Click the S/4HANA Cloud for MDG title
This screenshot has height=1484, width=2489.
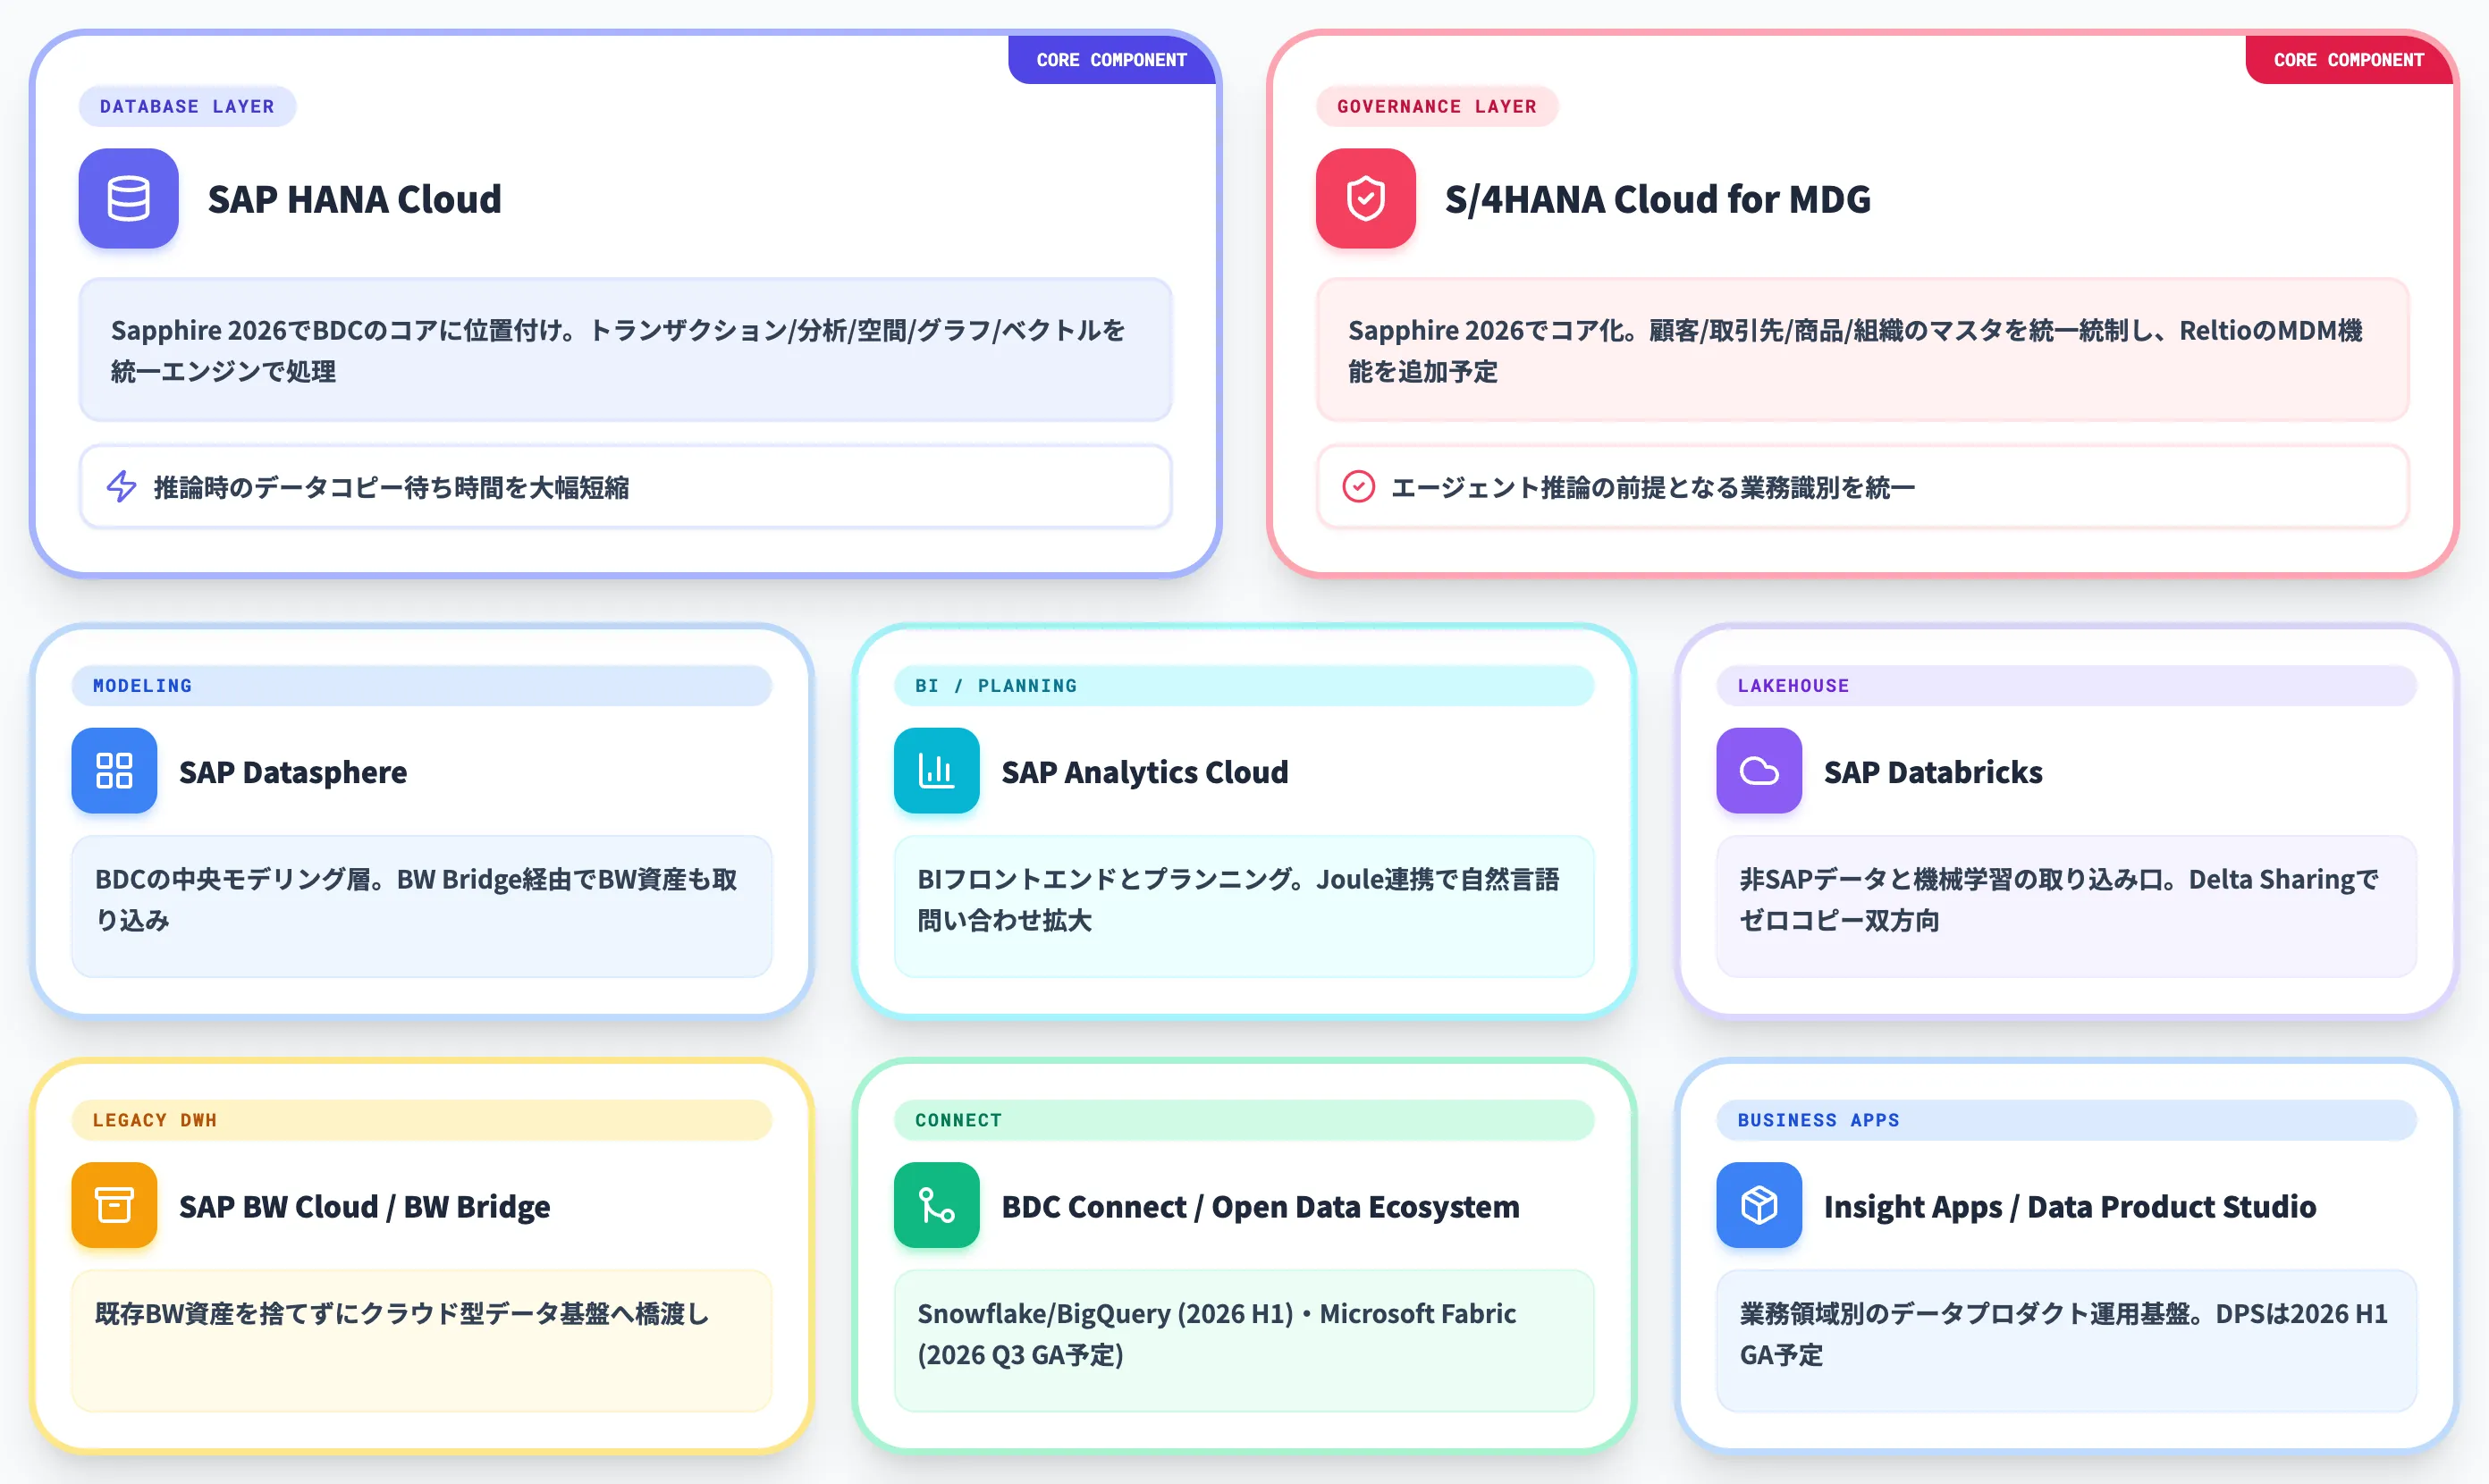click(1657, 199)
